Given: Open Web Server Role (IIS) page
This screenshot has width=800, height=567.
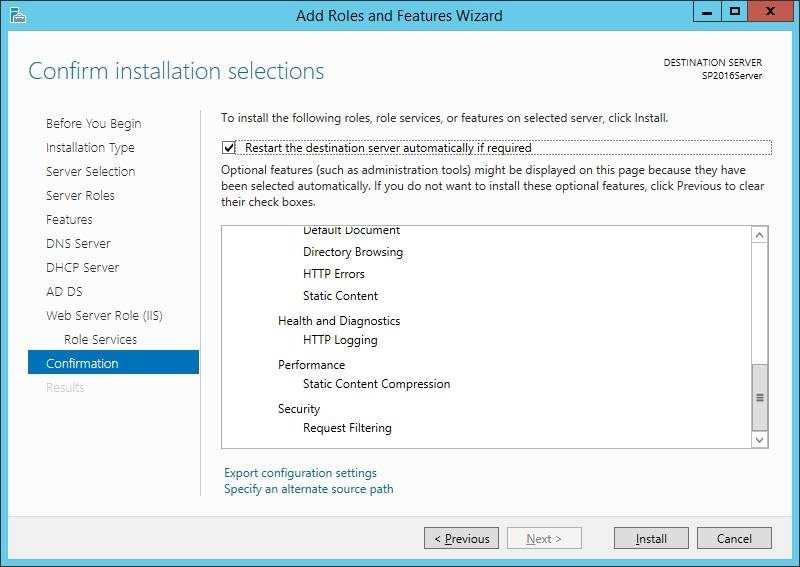Looking at the screenshot, I should 104,315.
